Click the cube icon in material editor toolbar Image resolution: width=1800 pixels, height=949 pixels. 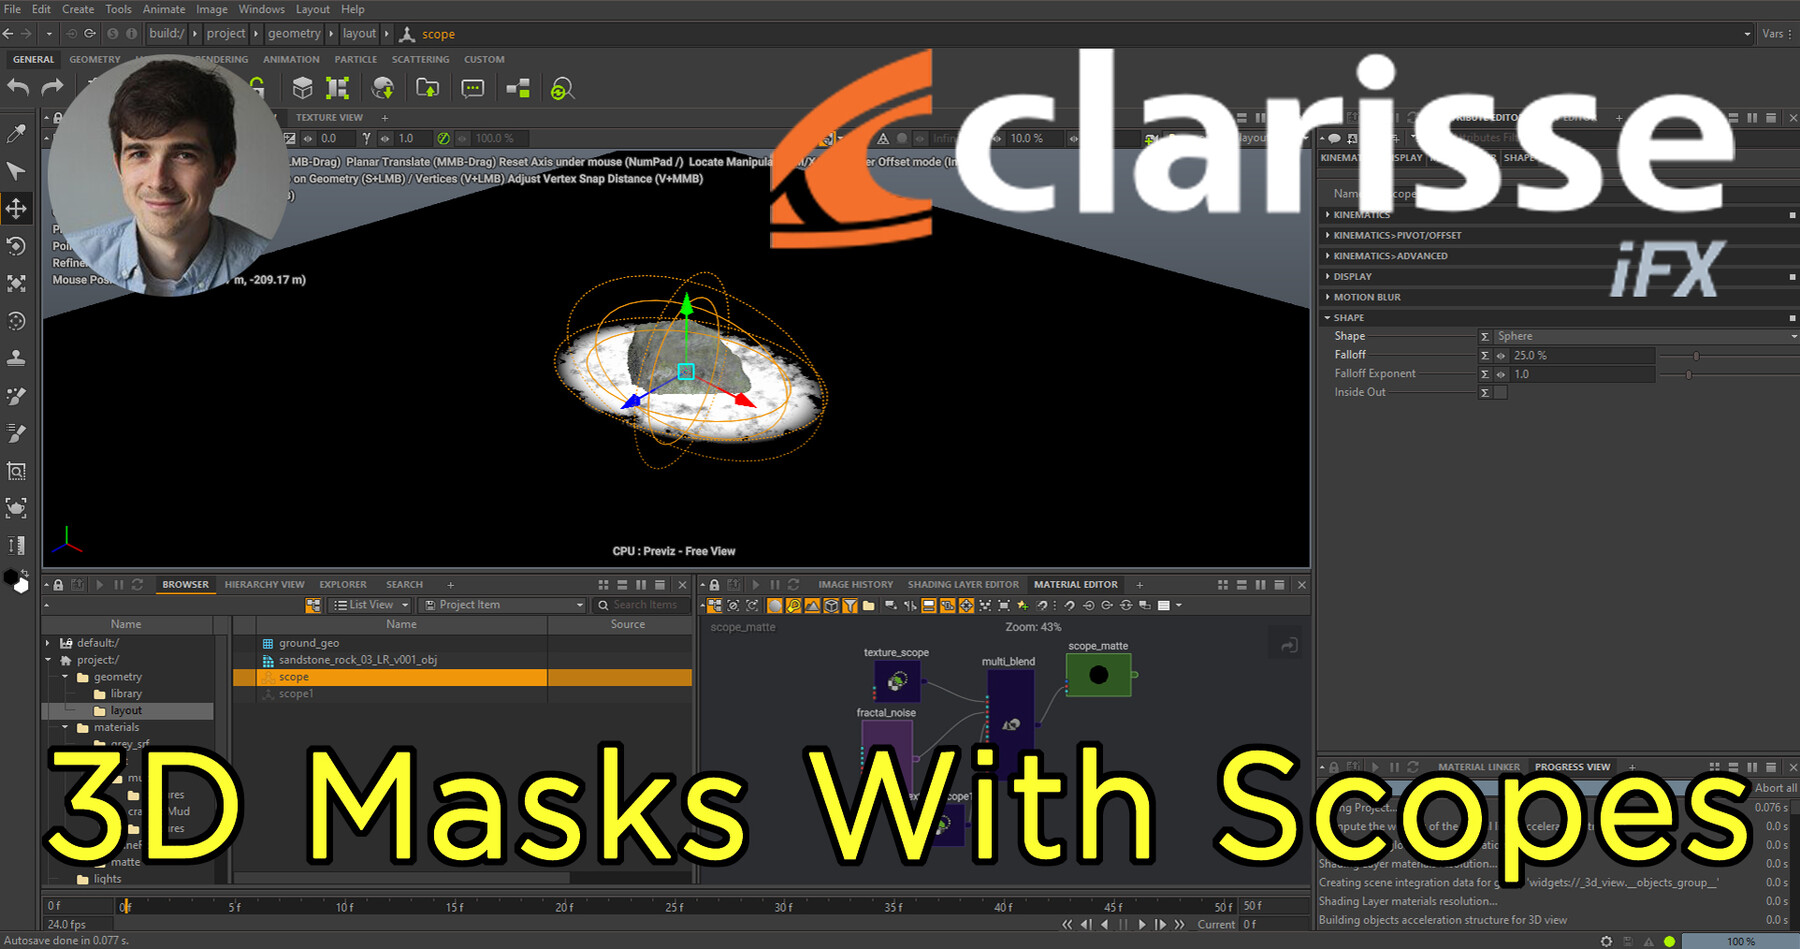click(831, 605)
